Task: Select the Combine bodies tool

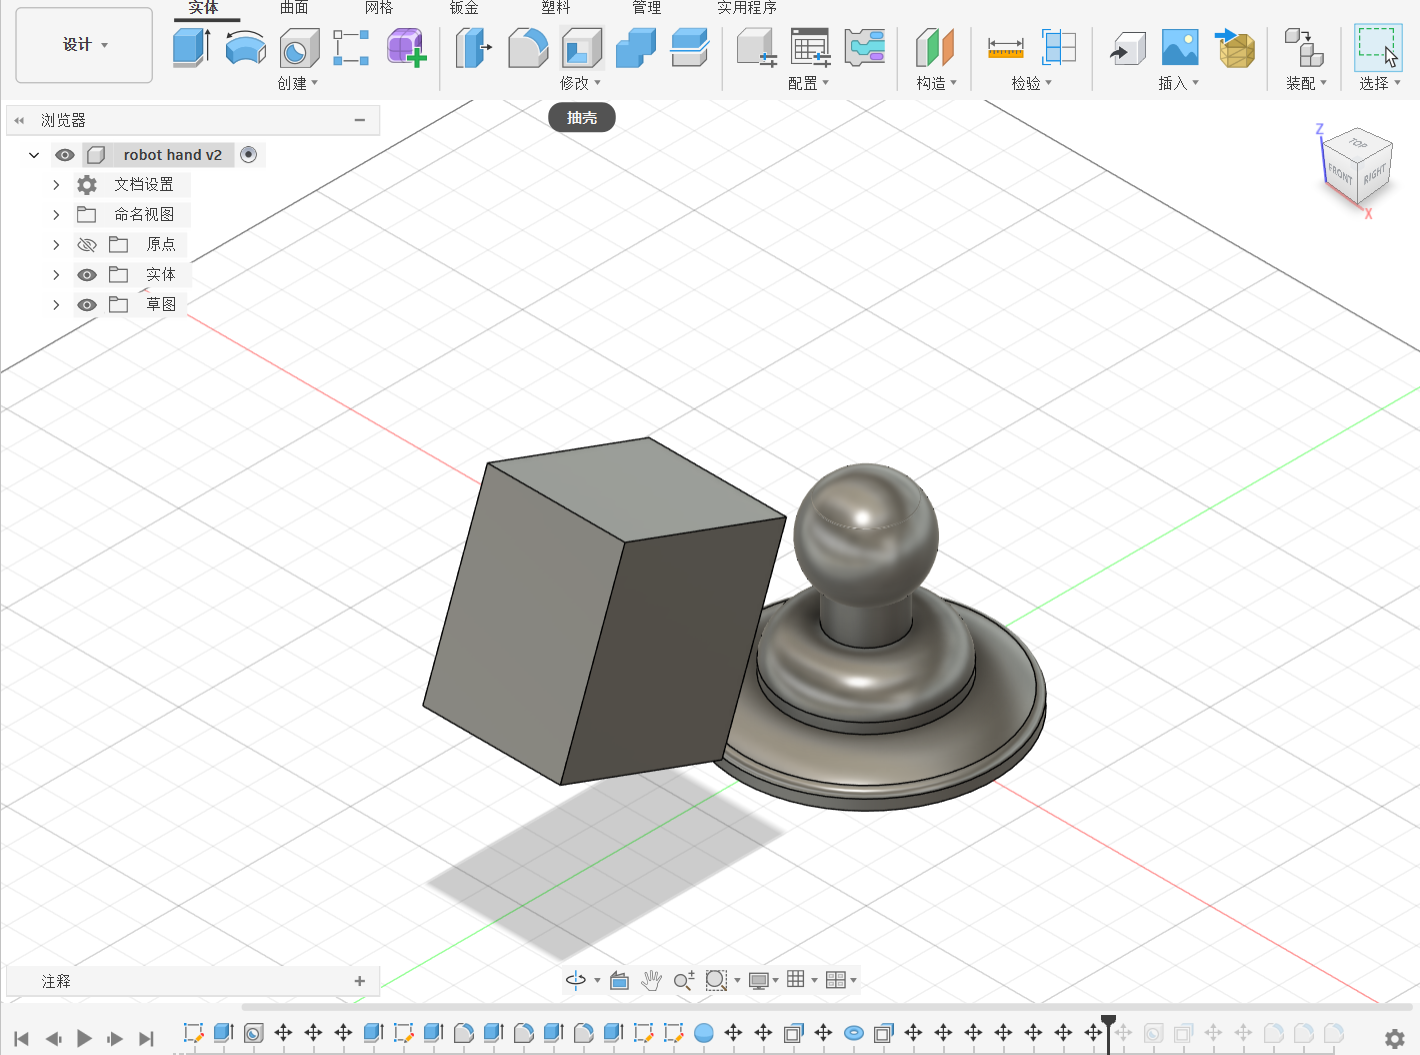Action: tap(635, 47)
